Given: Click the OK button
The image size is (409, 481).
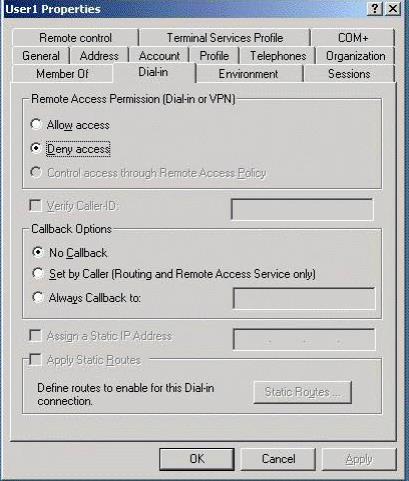Looking at the screenshot, I should coord(197,459).
